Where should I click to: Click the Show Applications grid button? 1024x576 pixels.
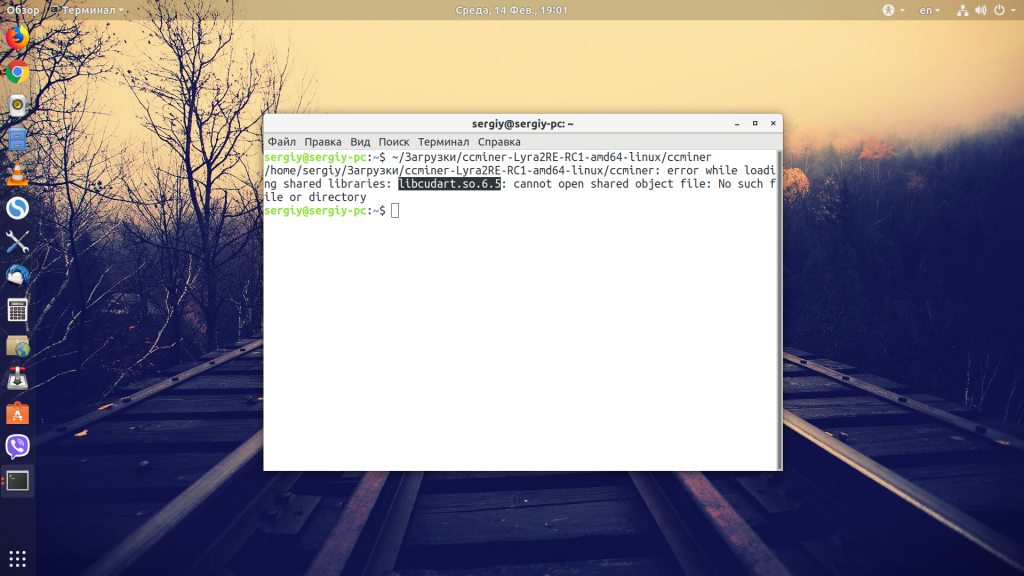point(15,557)
